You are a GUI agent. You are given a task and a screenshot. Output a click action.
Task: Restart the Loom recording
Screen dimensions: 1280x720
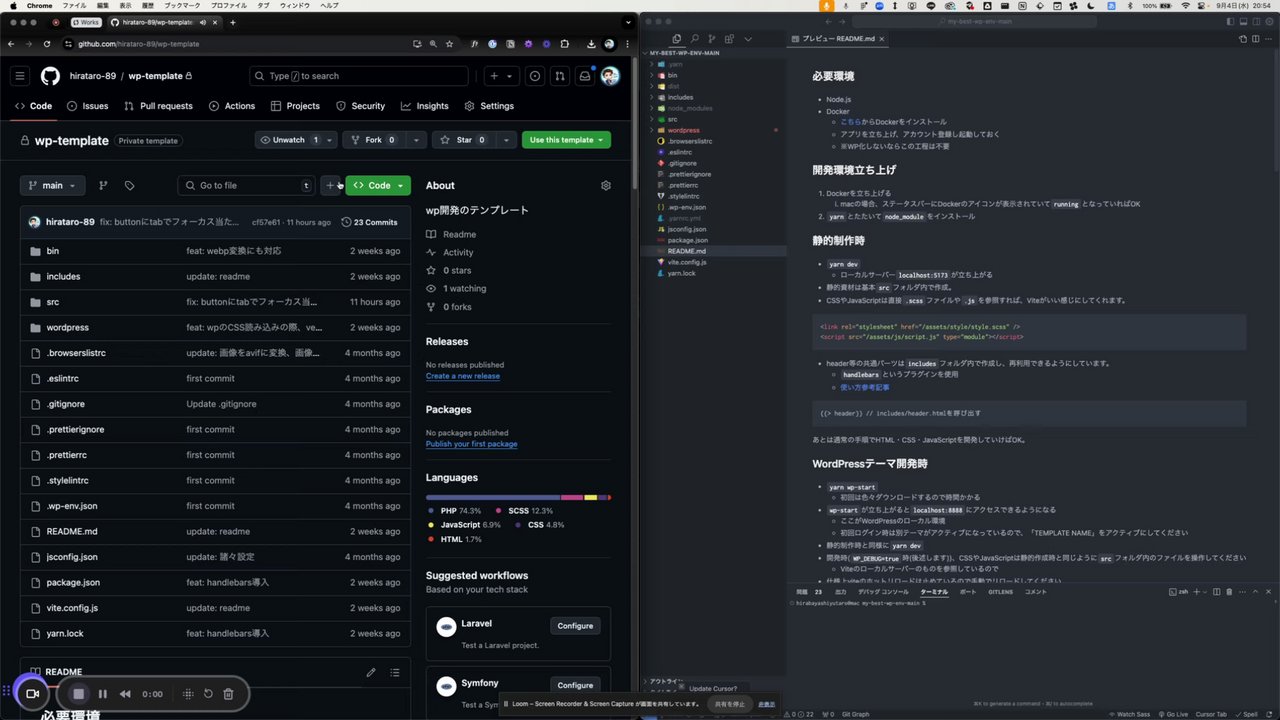click(x=208, y=694)
